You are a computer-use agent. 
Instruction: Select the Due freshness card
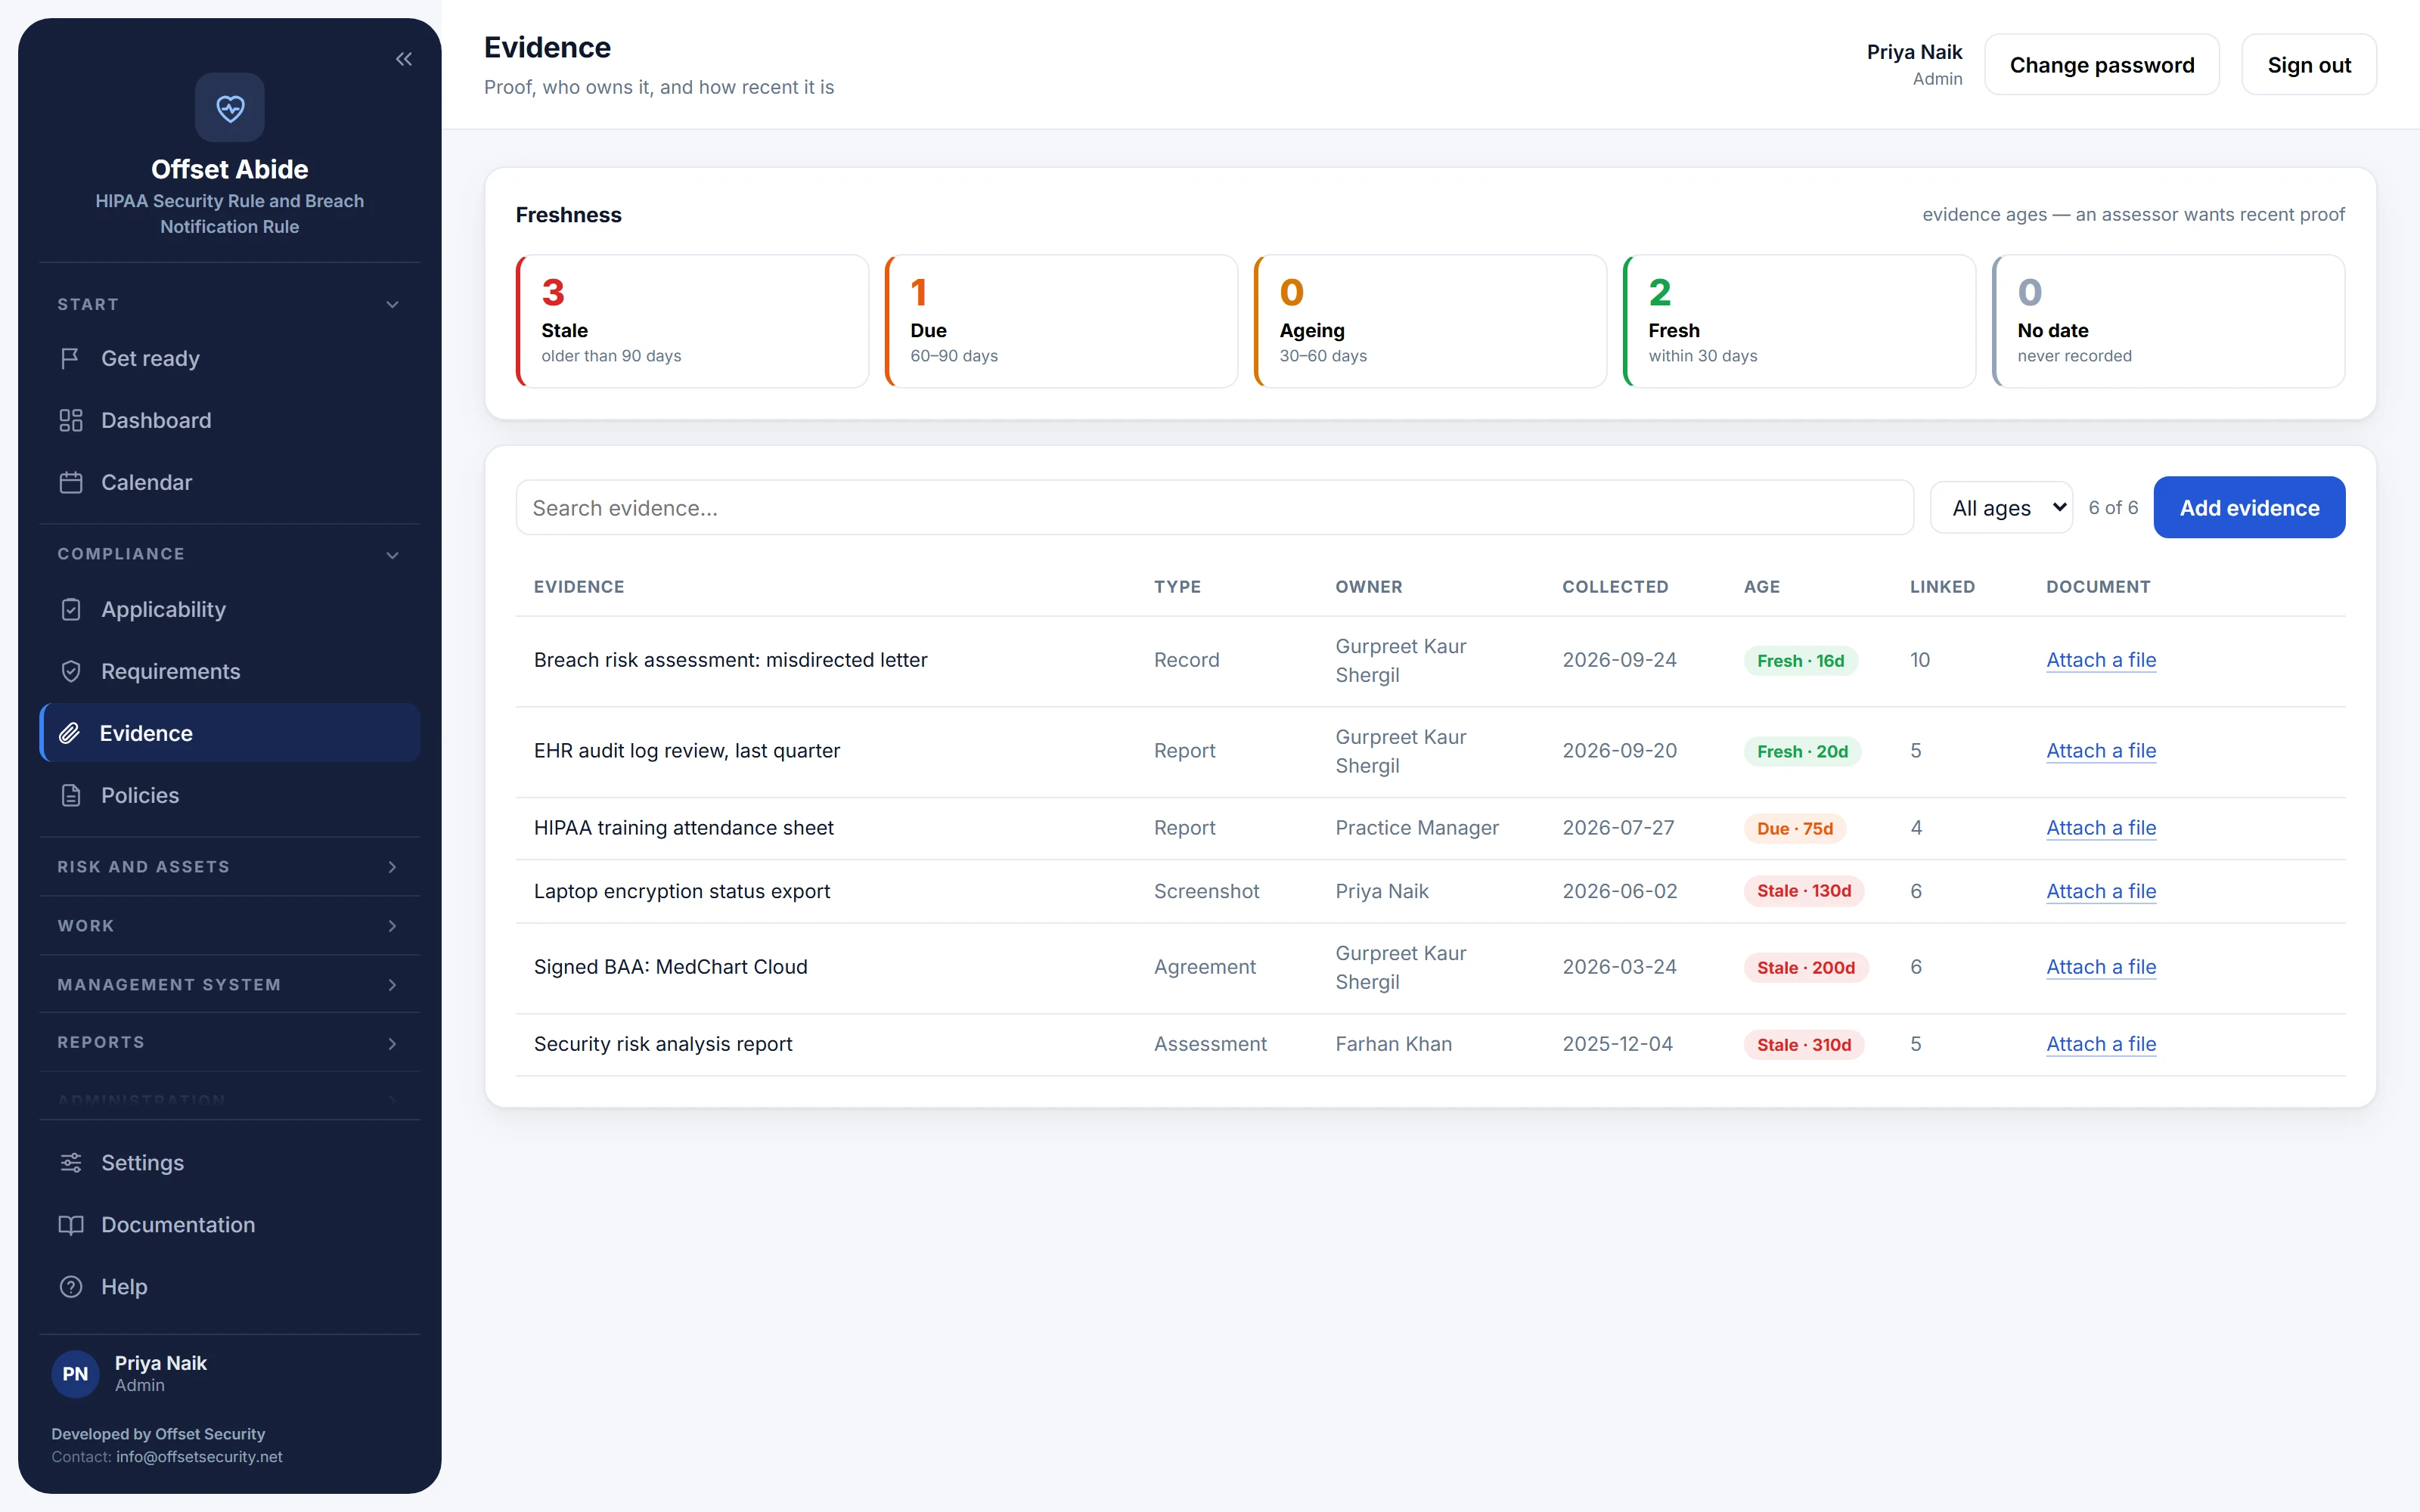[1061, 321]
